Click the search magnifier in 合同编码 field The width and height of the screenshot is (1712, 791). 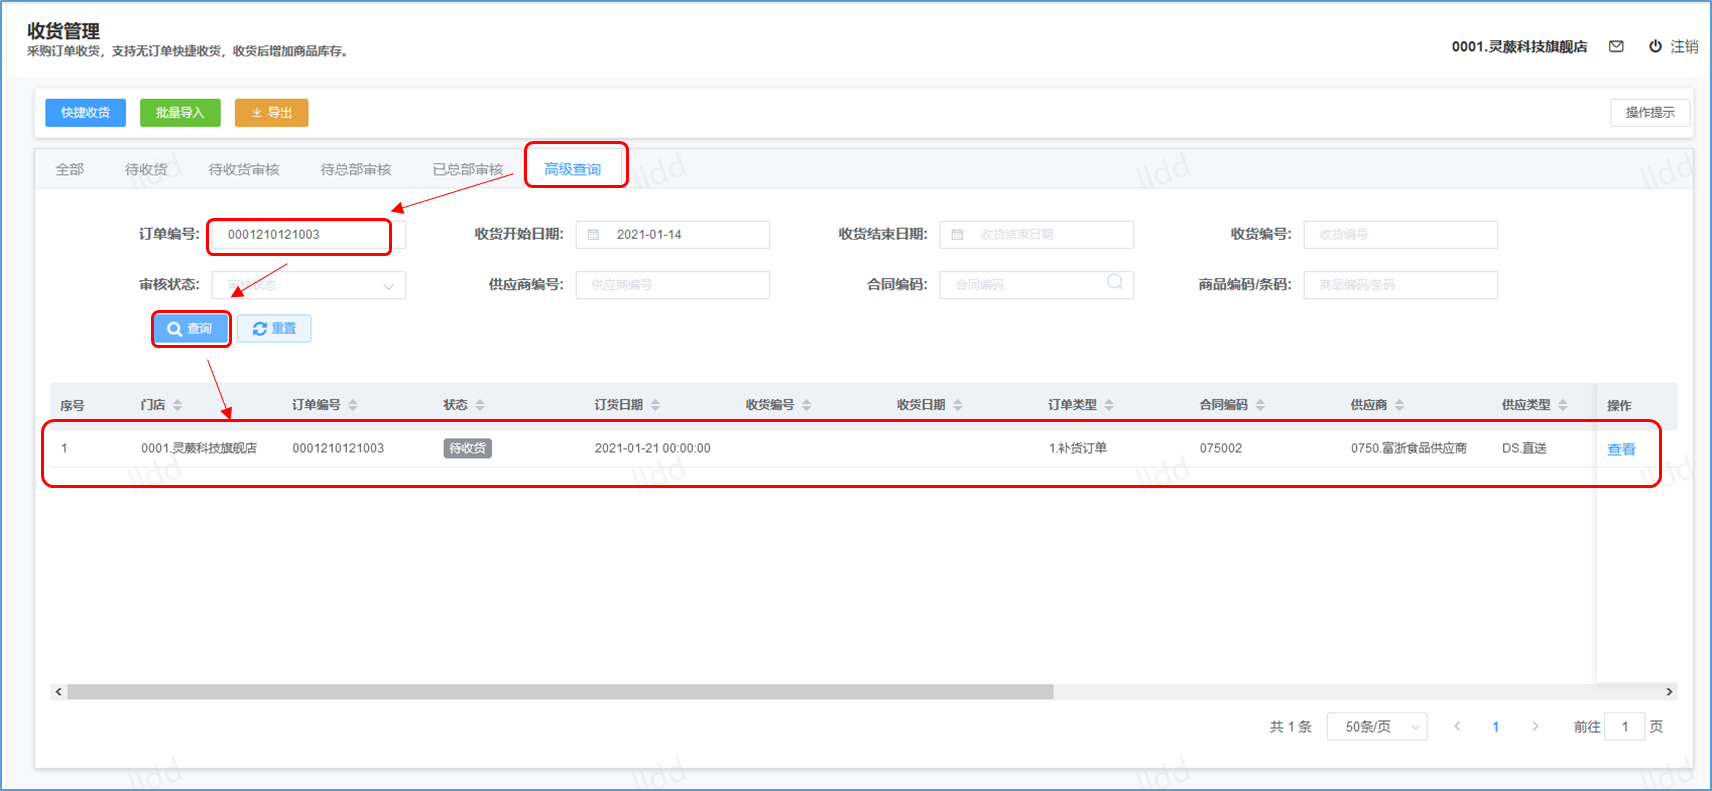[x=1115, y=283]
